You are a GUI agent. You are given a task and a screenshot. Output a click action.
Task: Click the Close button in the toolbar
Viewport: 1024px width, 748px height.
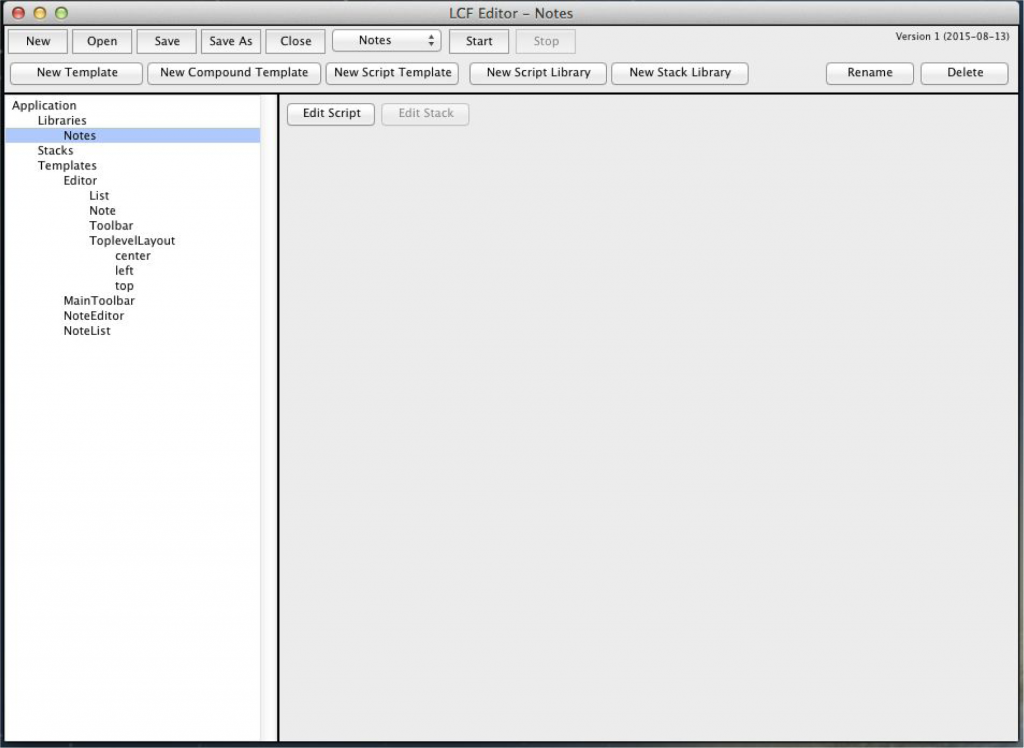coord(296,41)
